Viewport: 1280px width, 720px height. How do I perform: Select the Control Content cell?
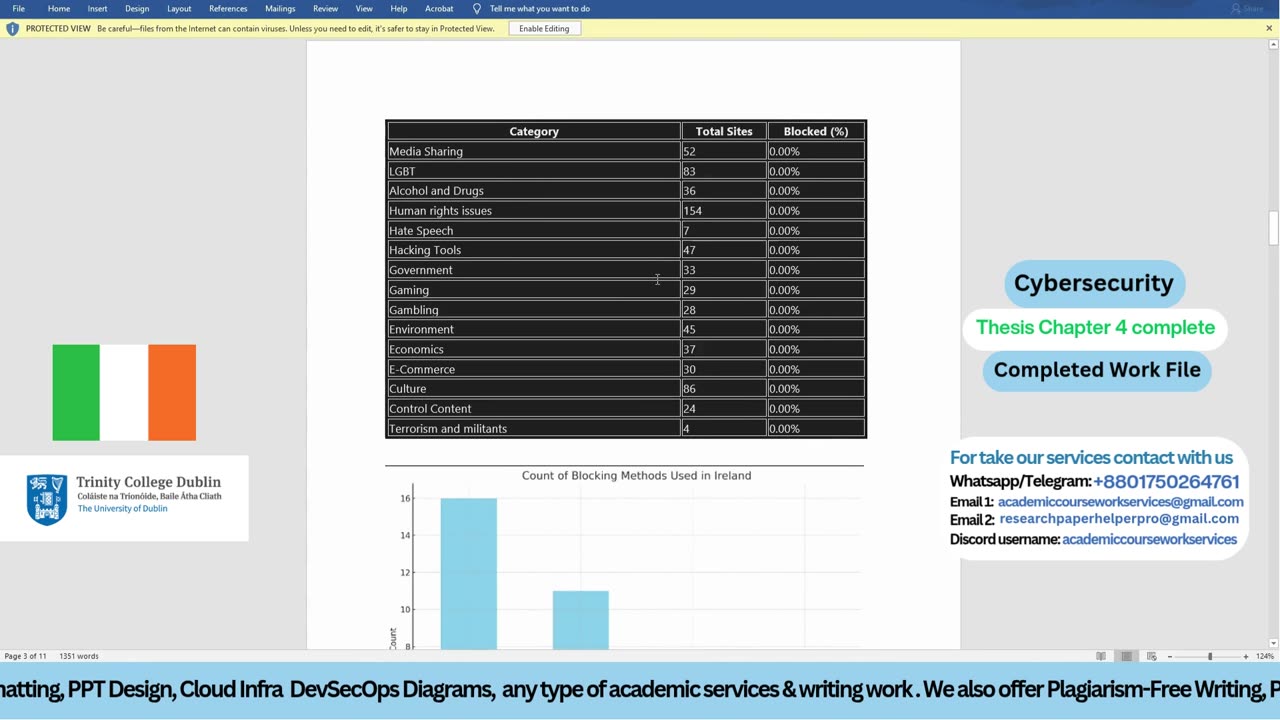[534, 408]
